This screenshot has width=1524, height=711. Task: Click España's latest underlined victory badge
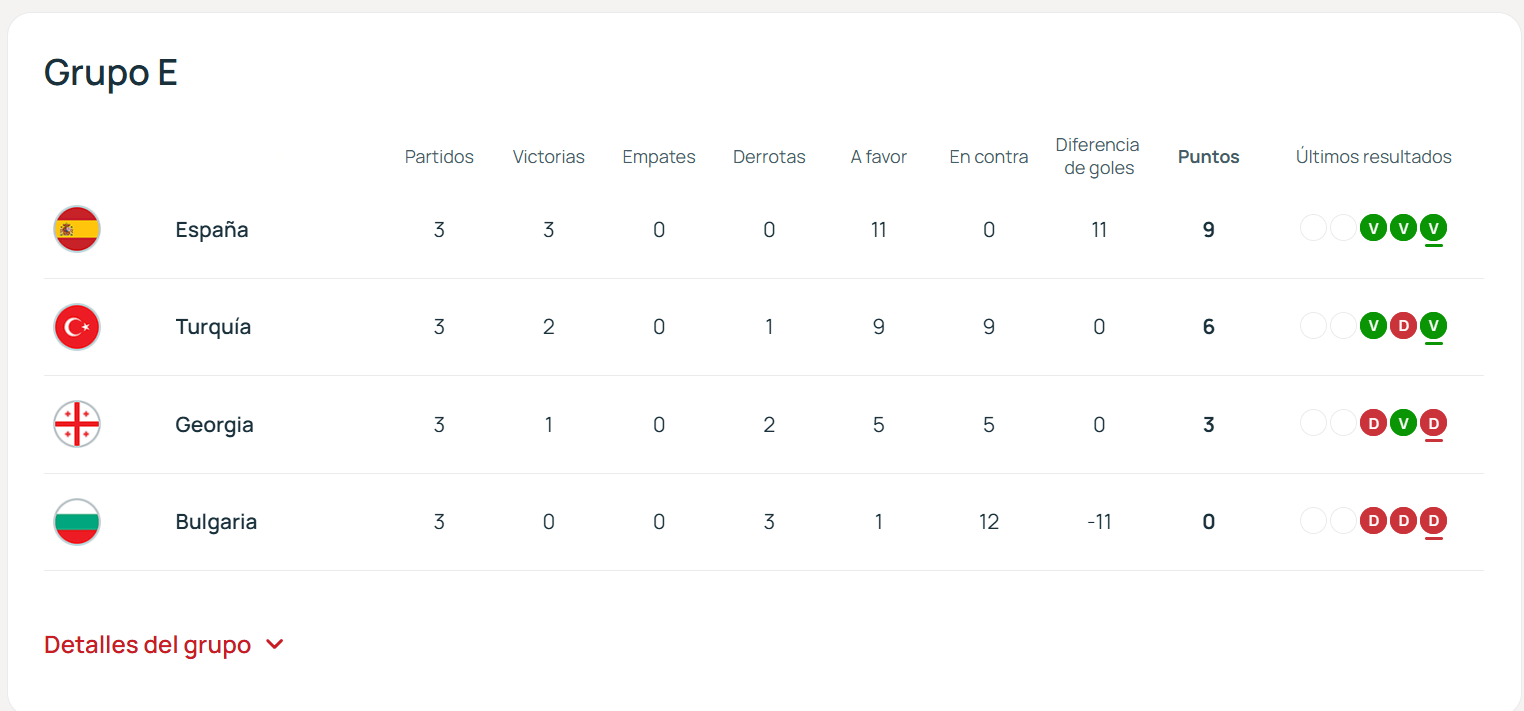(1433, 229)
